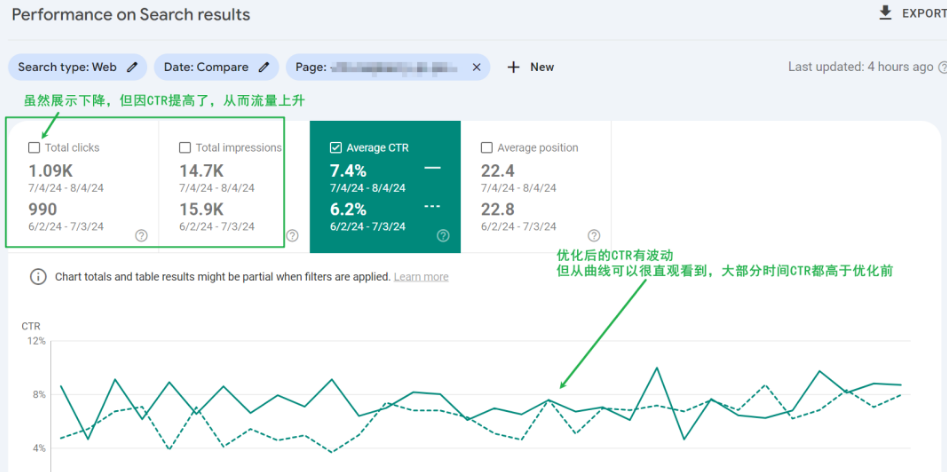This screenshot has height=472, width=947.
Task: Edit the Search type: Web filter
Action: click(131, 67)
